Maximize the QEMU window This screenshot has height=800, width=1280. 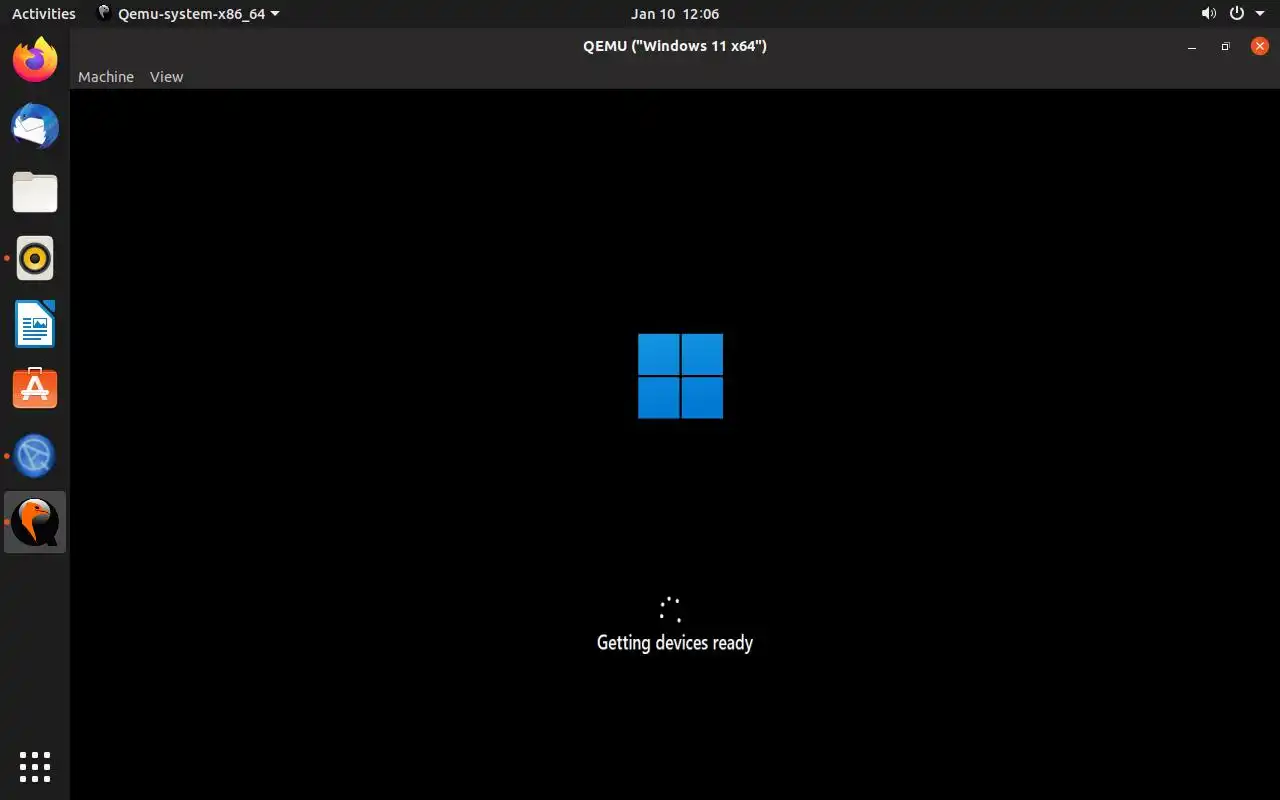coord(1225,46)
